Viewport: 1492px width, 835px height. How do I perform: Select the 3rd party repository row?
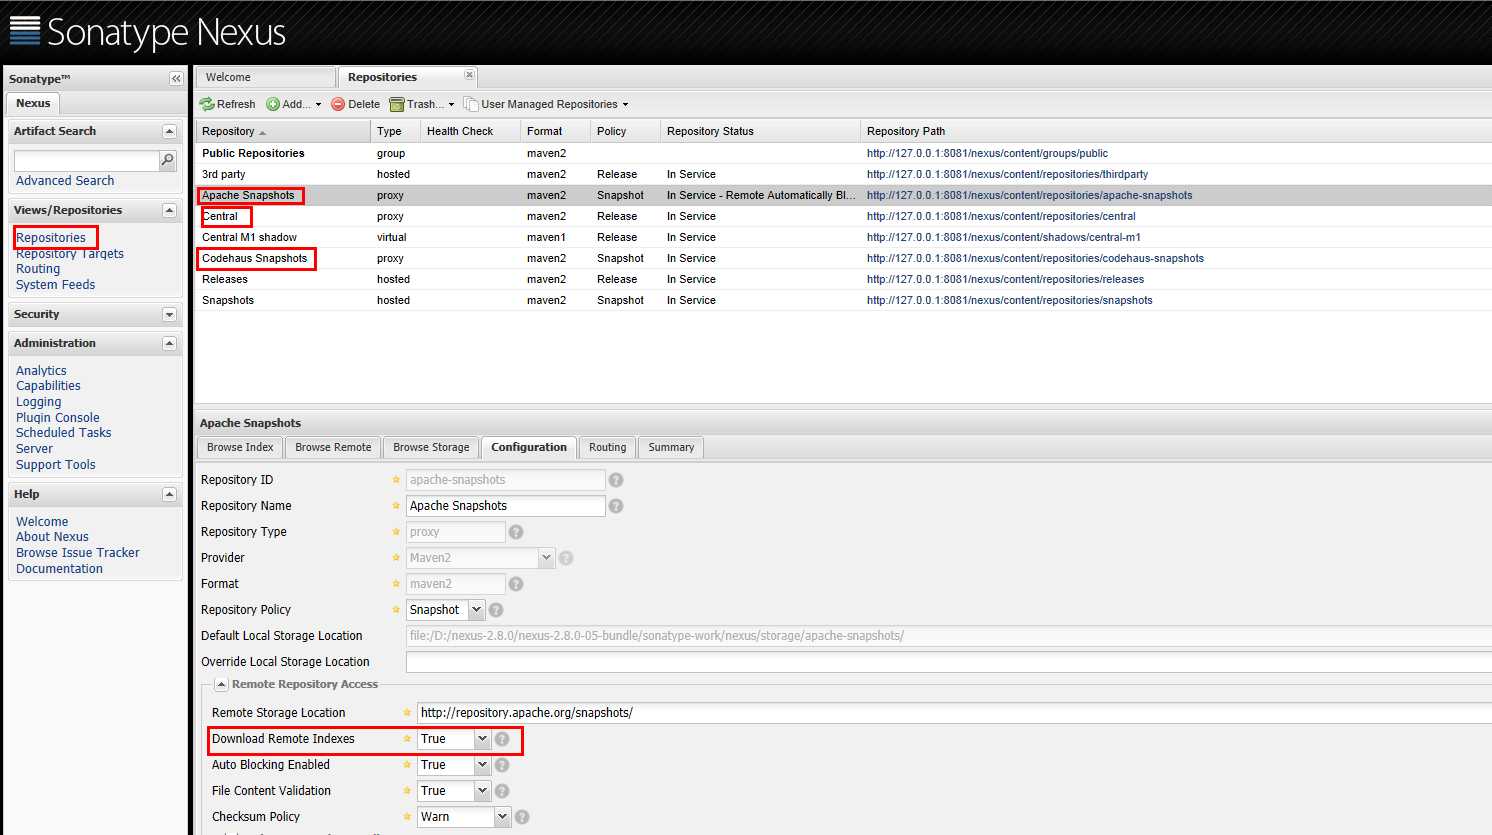coord(843,174)
